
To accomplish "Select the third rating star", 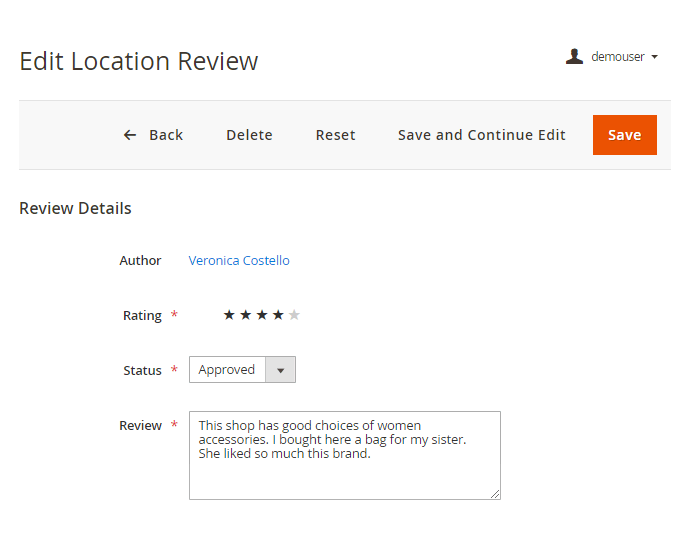I will point(262,315).
